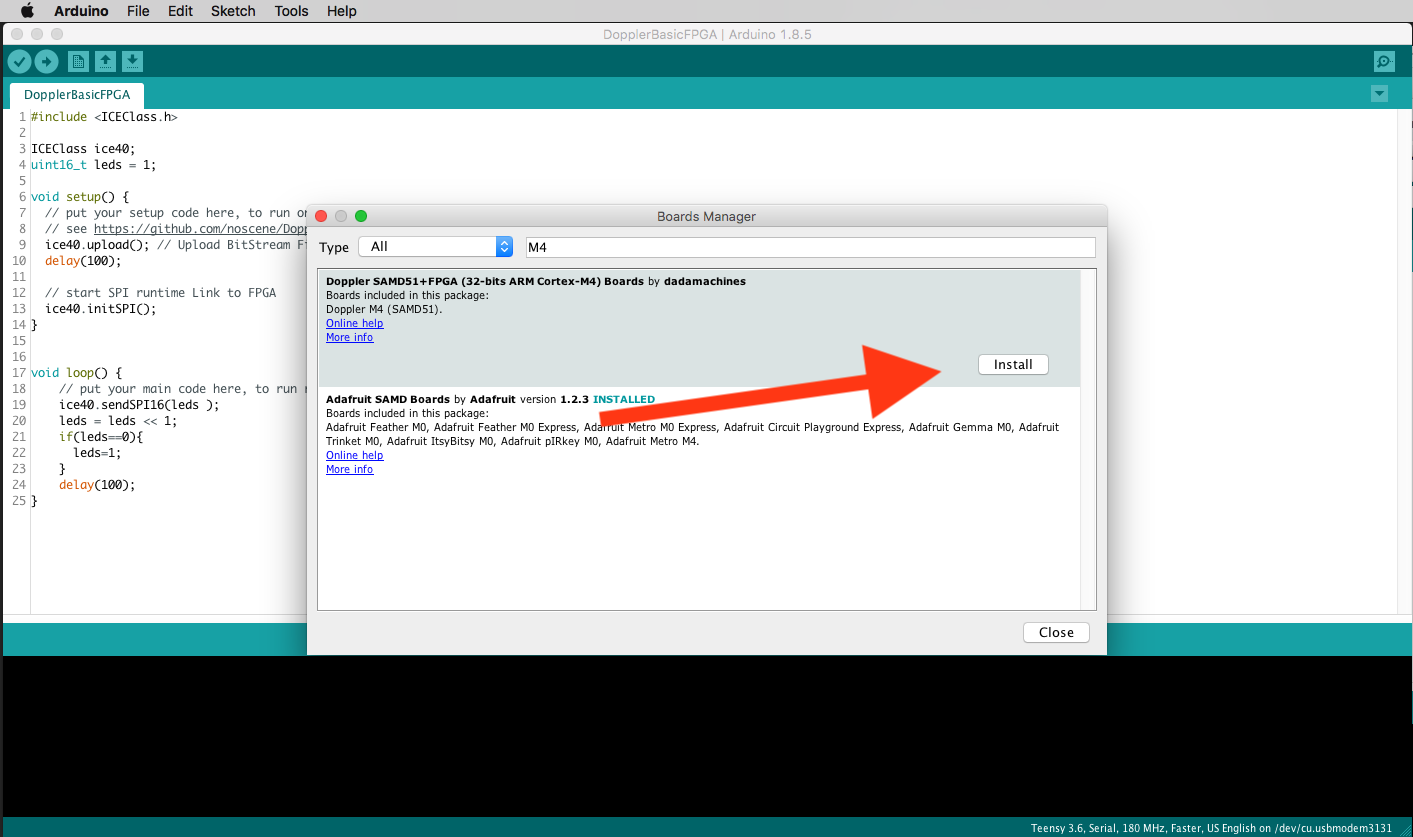Open the Tools menu
Image resolution: width=1413 pixels, height=837 pixels.
tap(291, 11)
